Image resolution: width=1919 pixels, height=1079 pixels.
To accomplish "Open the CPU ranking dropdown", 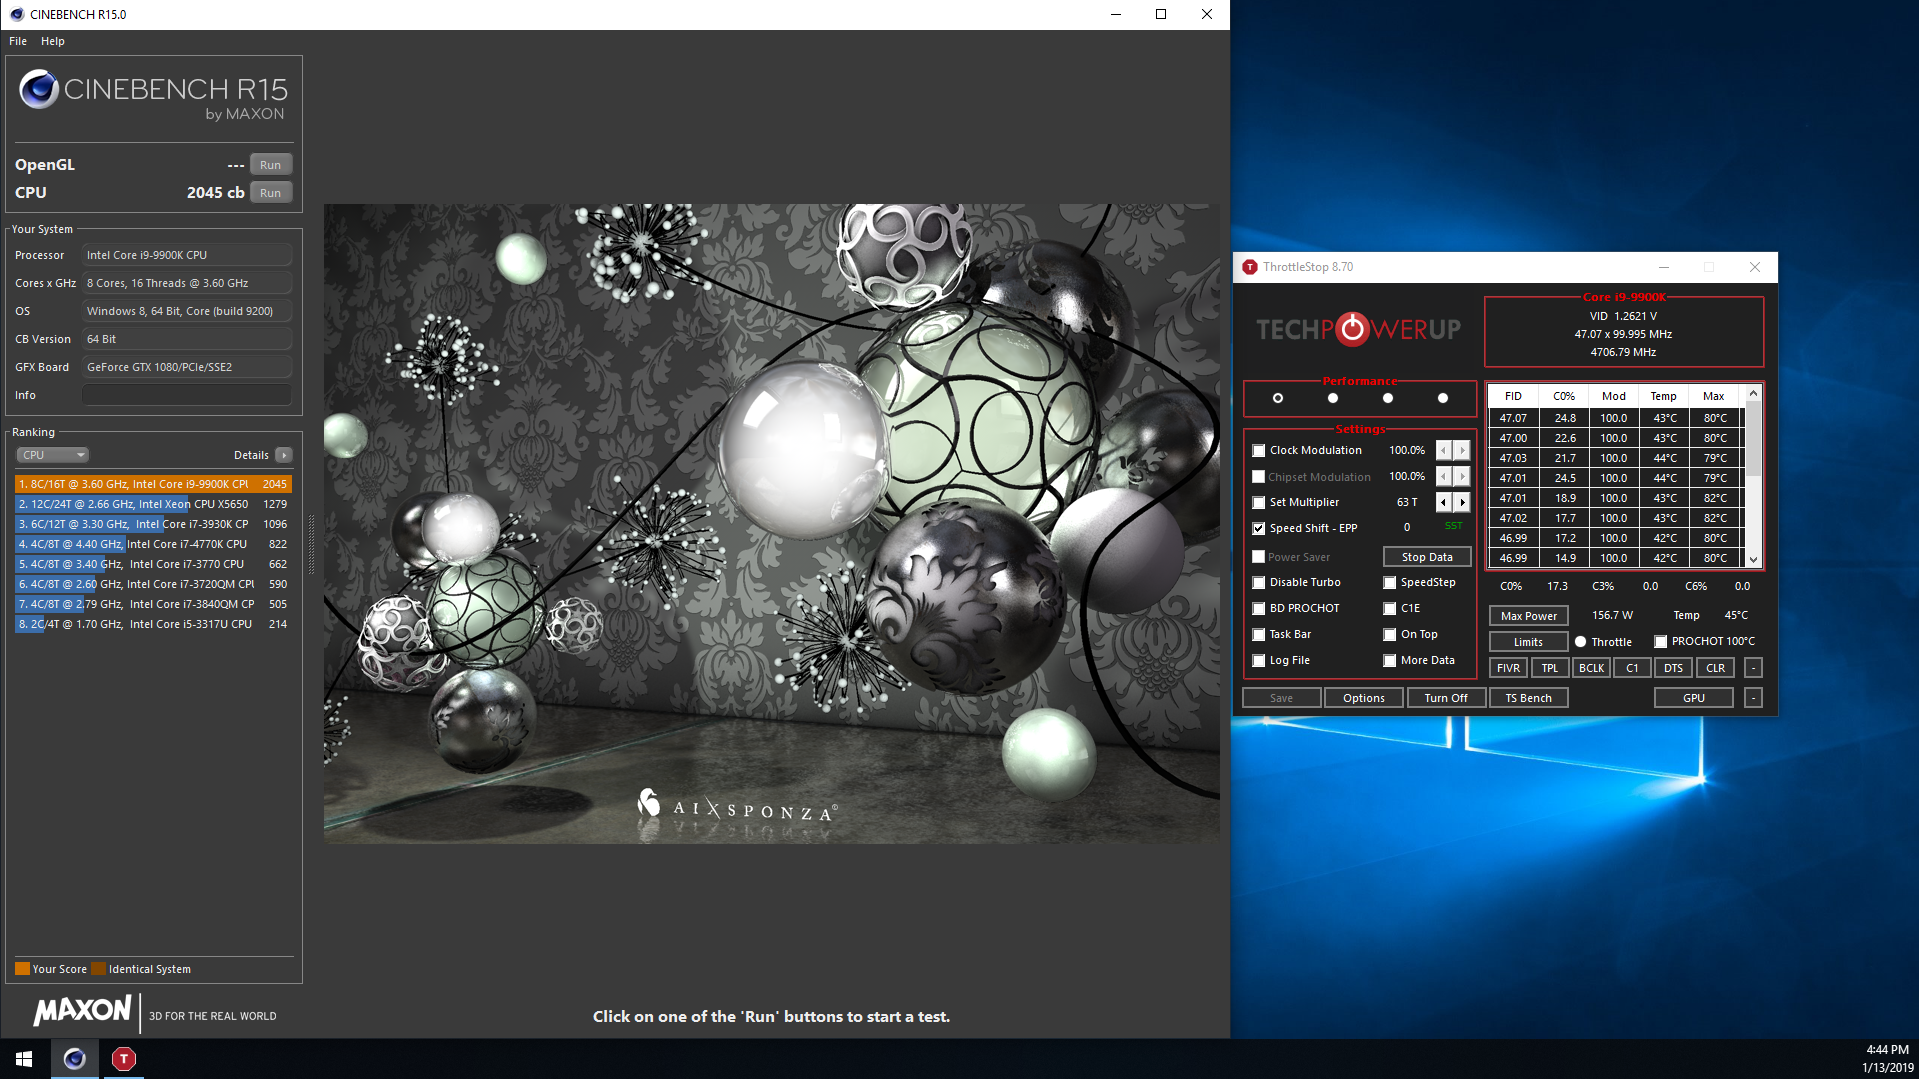I will (53, 455).
